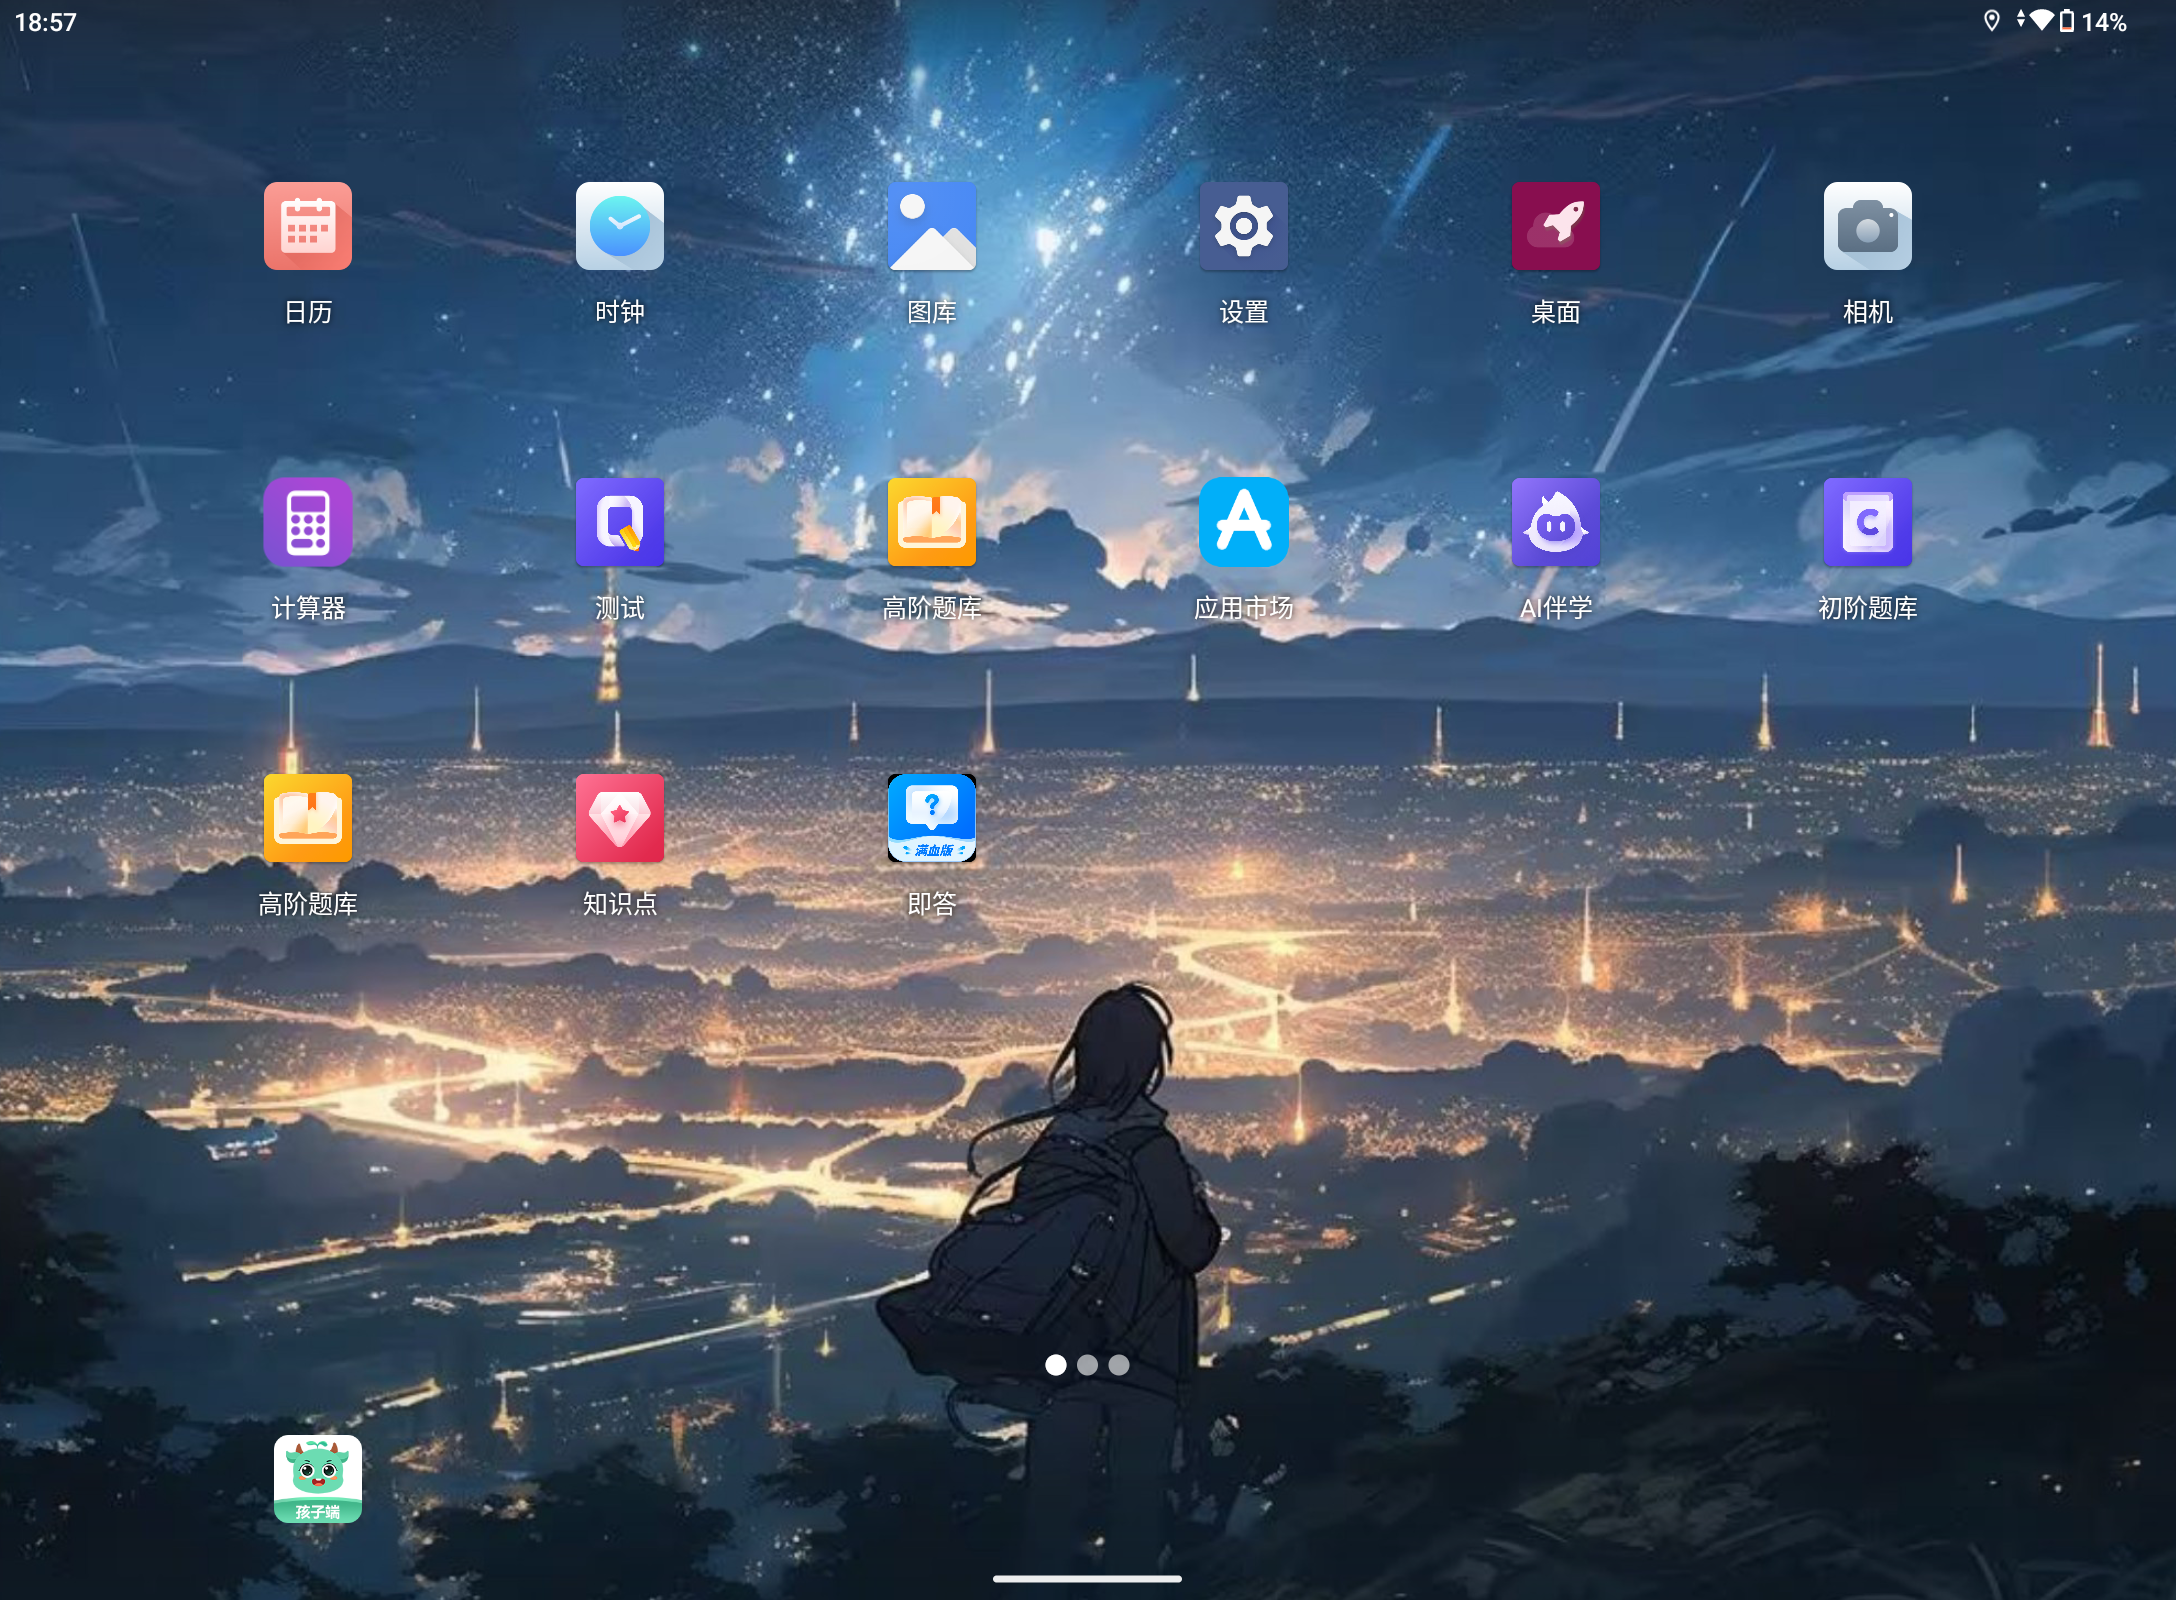Open the 时钟 clock app
The width and height of the screenshot is (2176, 1600).
coord(620,226)
